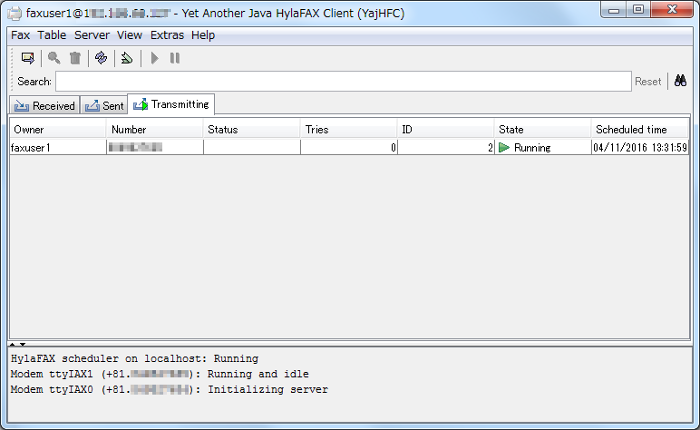Click the trash Delete fax icon
This screenshot has width=700, height=430.
[x=75, y=58]
